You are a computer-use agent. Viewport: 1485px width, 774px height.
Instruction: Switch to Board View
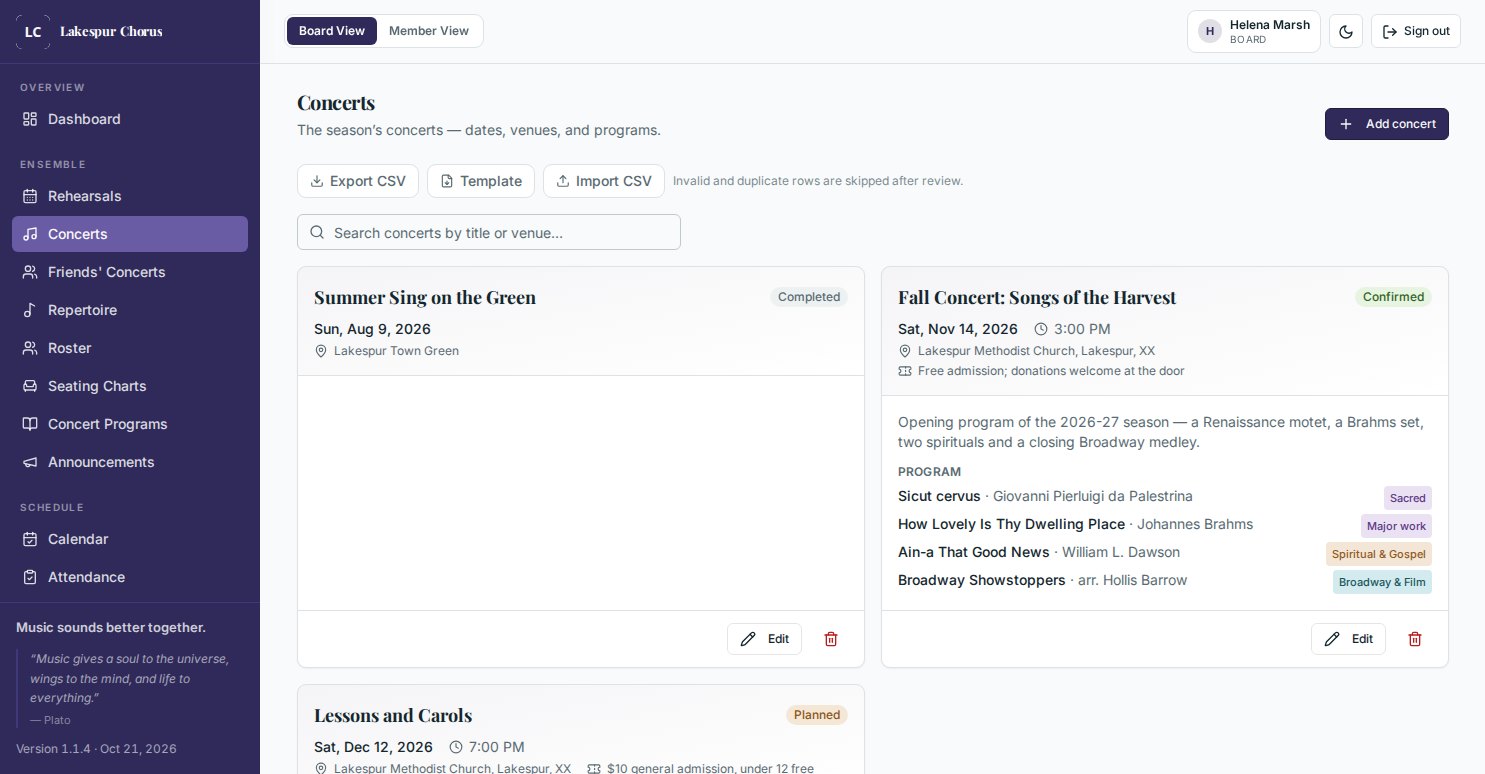[x=332, y=31]
